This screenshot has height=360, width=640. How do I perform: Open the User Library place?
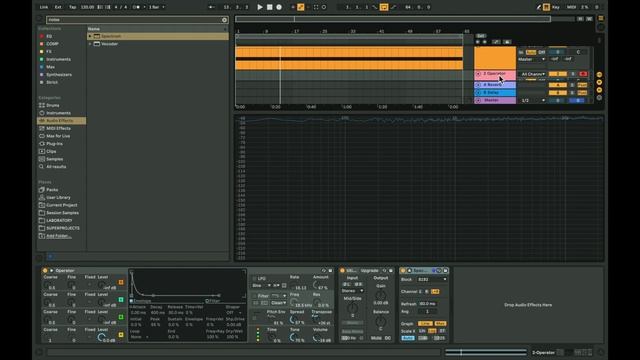coord(58,197)
